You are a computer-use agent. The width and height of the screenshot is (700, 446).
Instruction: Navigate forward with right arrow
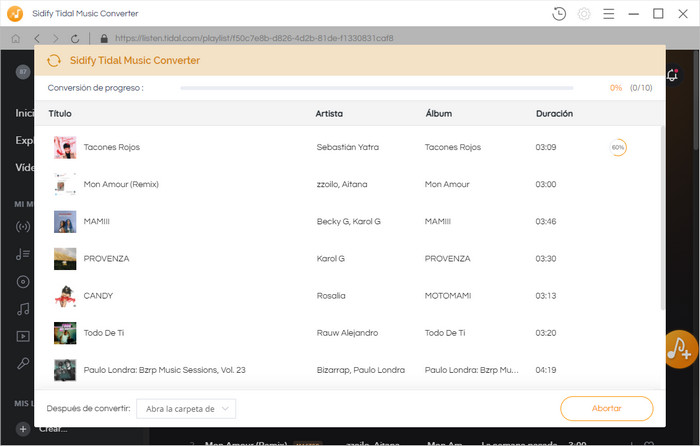click(55, 39)
